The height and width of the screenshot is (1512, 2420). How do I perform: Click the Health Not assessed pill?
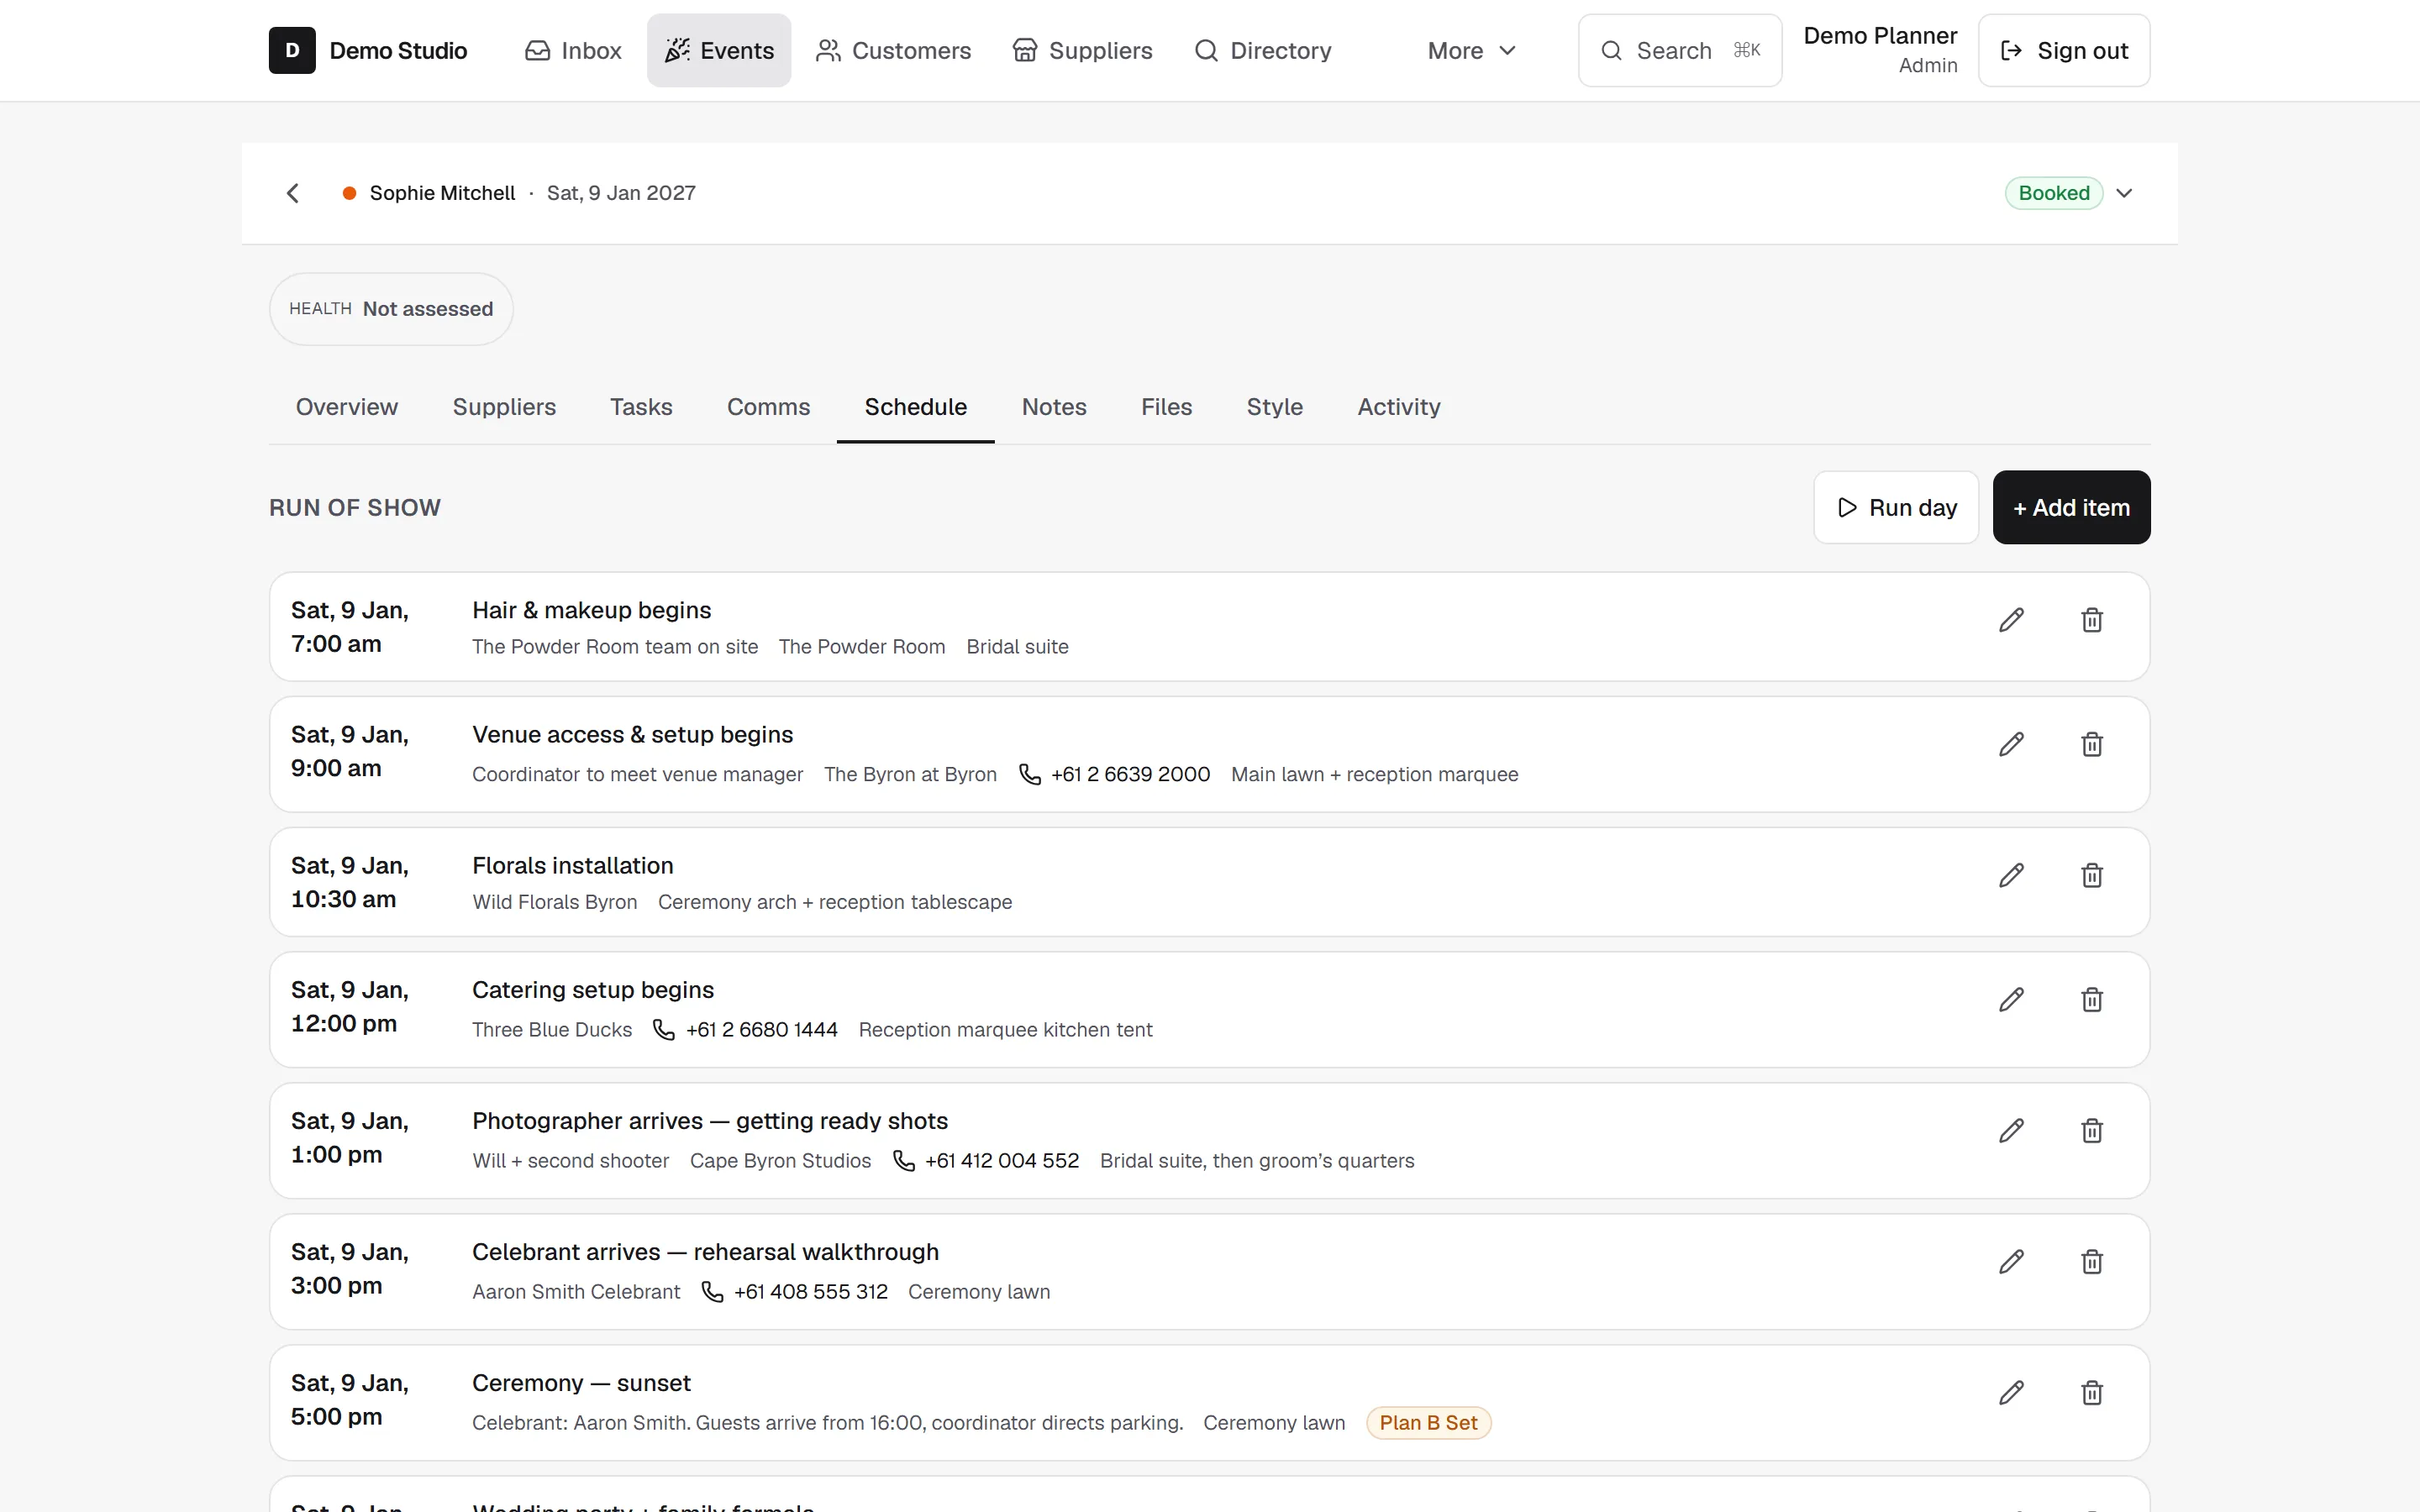click(391, 309)
